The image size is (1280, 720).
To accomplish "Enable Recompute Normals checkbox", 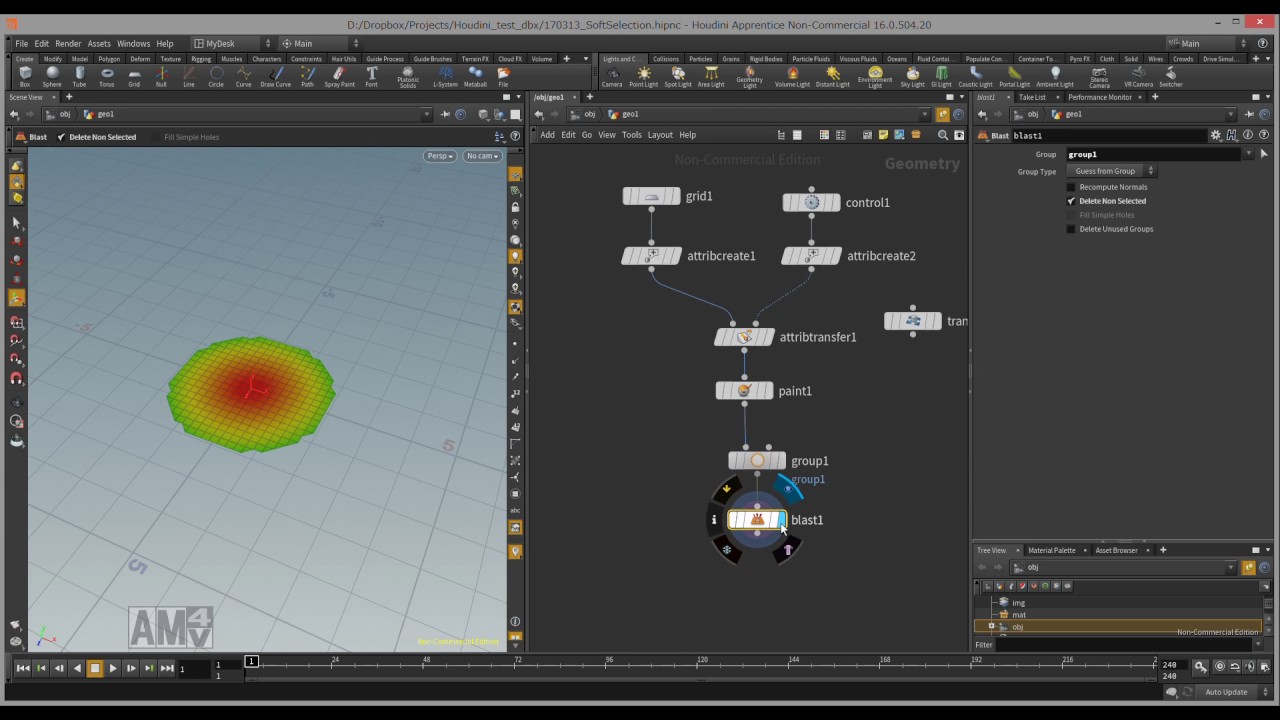I will [1071, 187].
